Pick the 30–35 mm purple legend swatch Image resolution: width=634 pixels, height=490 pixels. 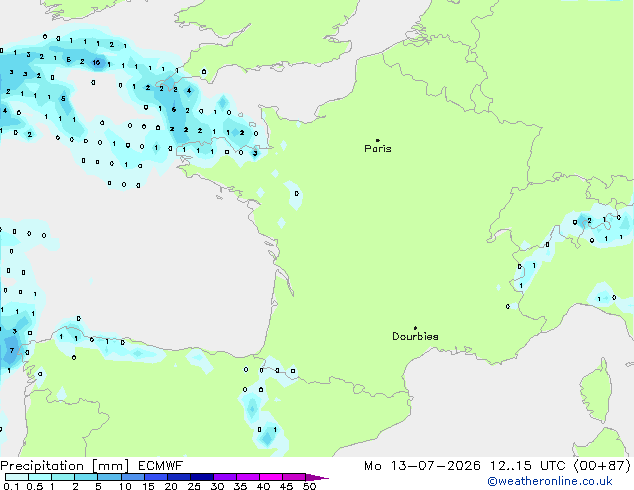click(225, 477)
